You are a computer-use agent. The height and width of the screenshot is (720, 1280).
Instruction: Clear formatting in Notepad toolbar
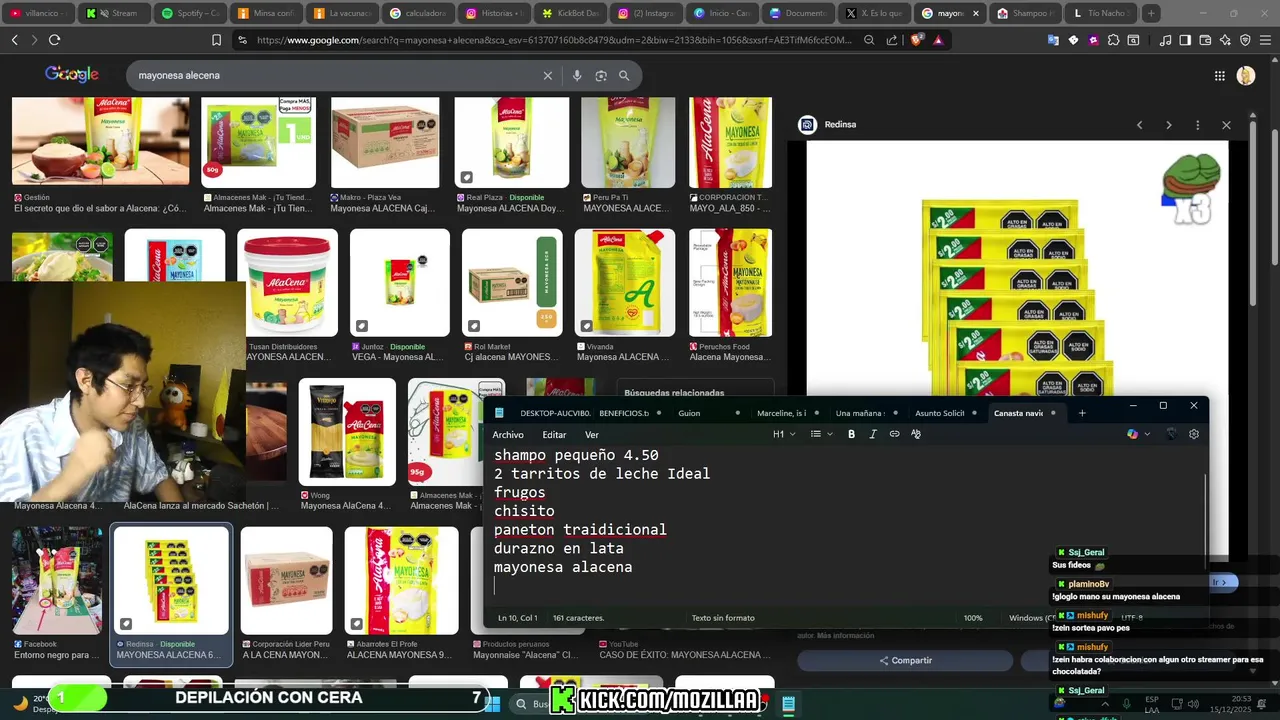(916, 434)
